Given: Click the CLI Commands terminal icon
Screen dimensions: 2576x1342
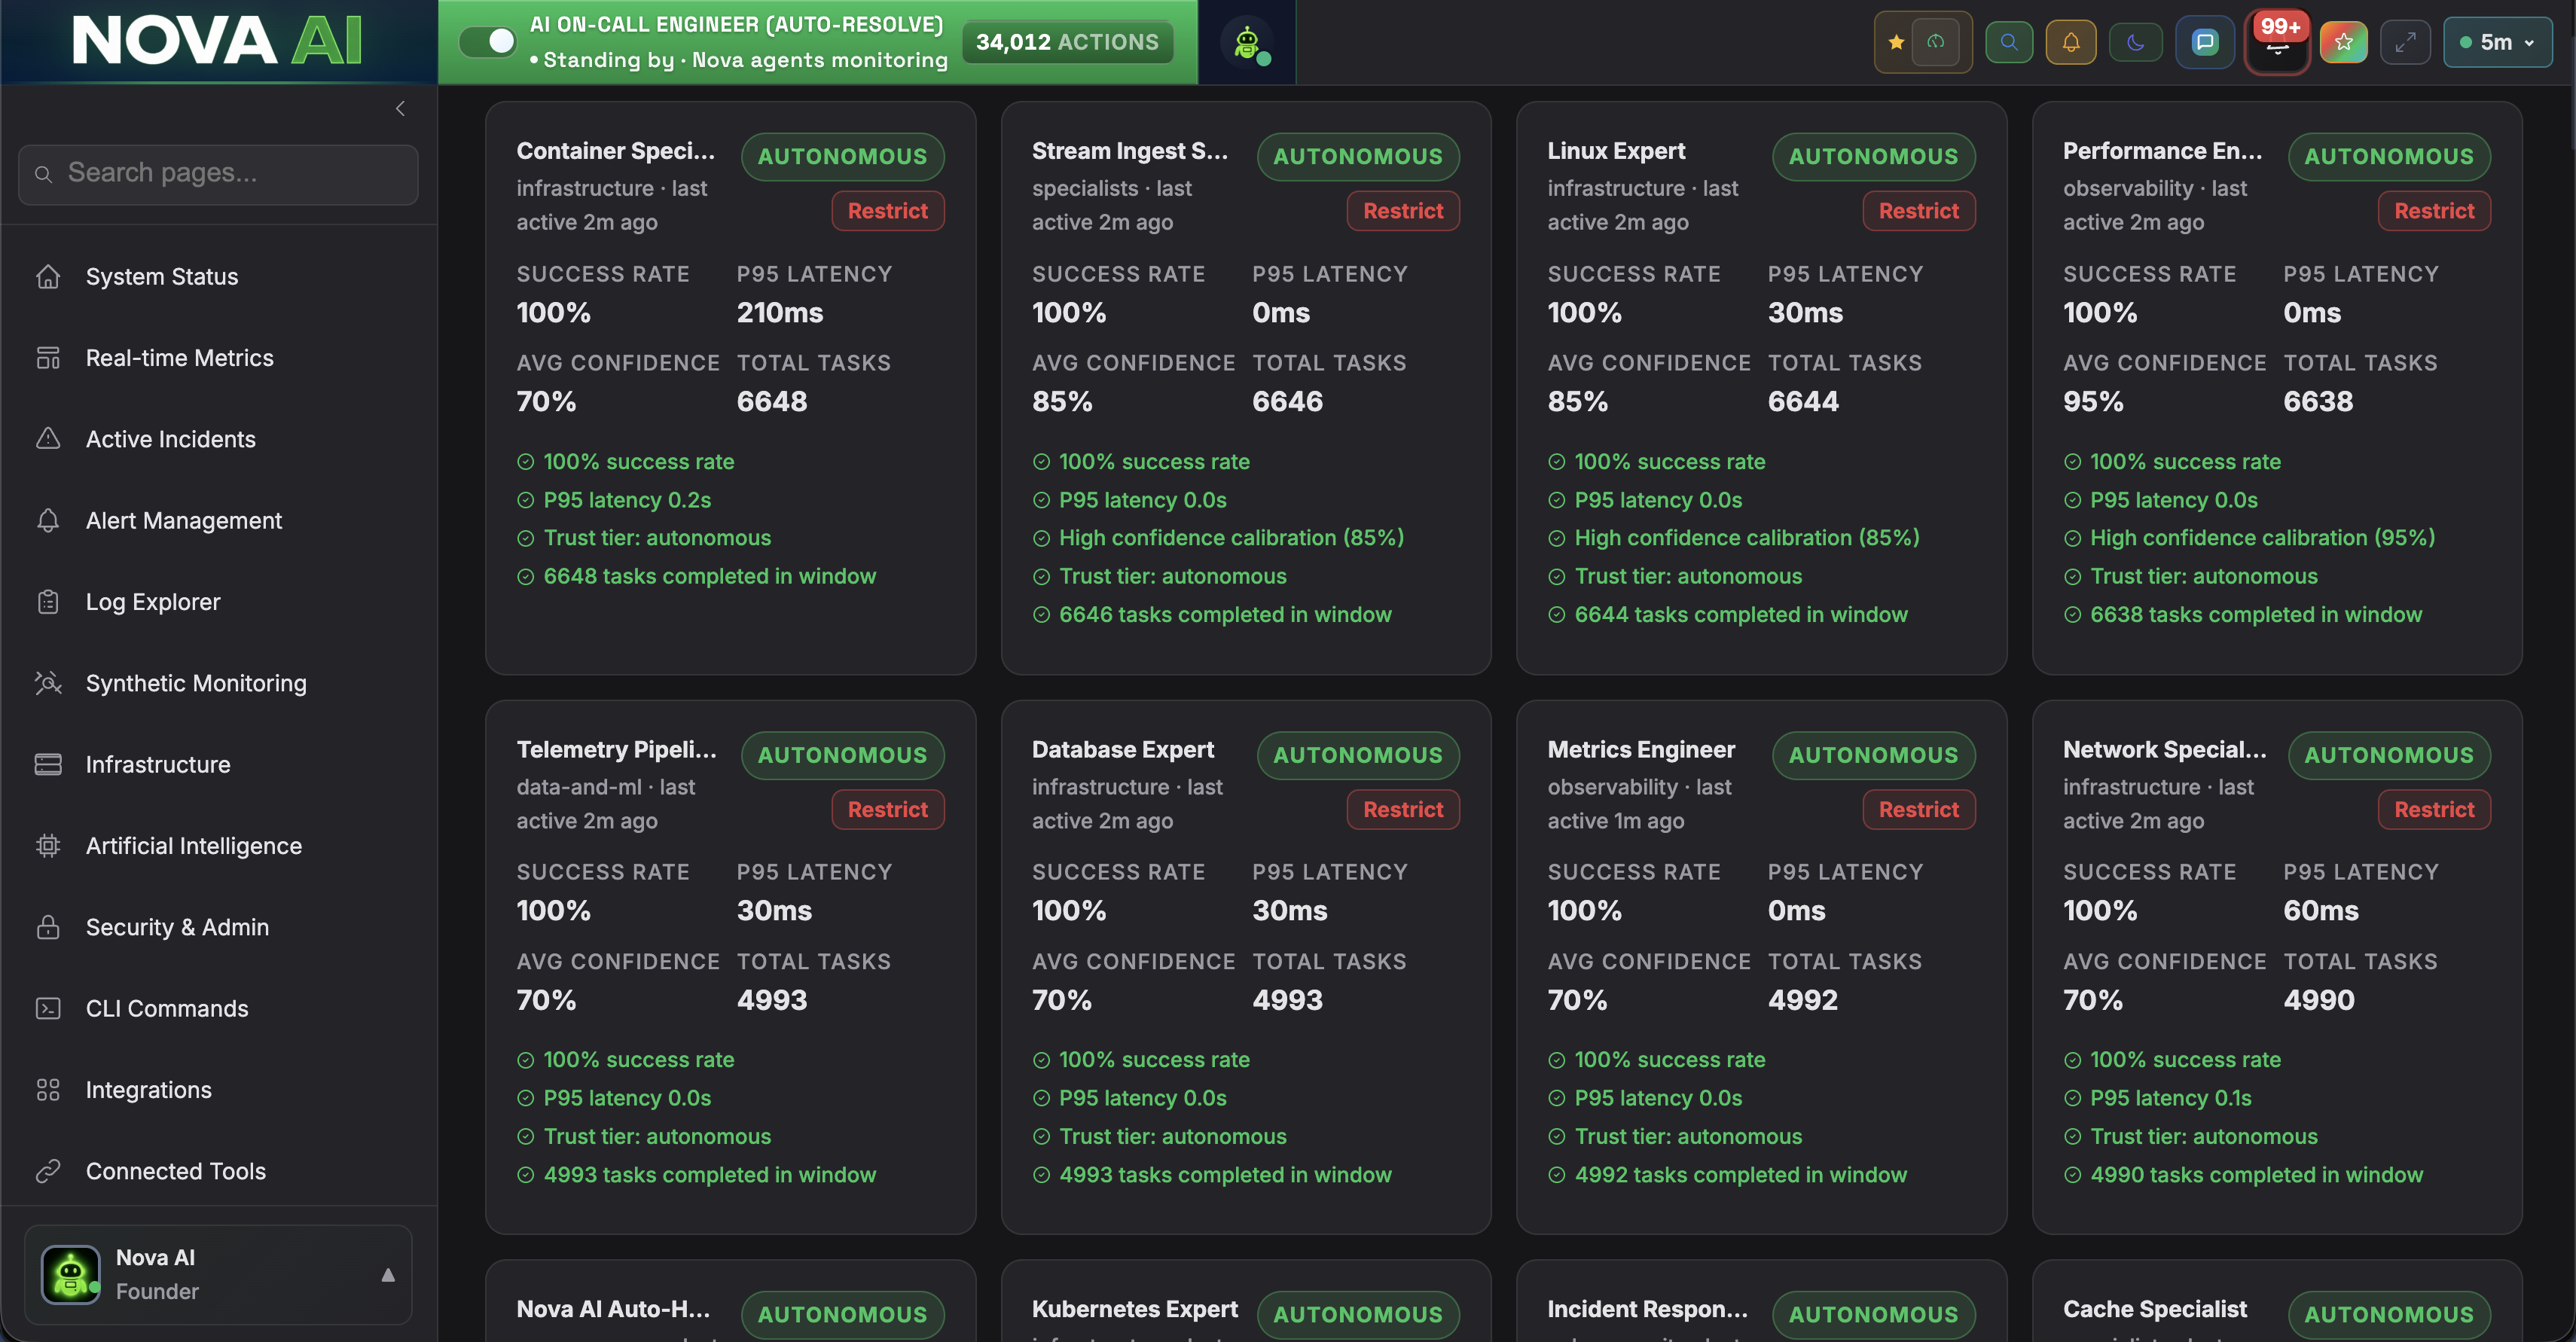Looking at the screenshot, I should point(48,1008).
